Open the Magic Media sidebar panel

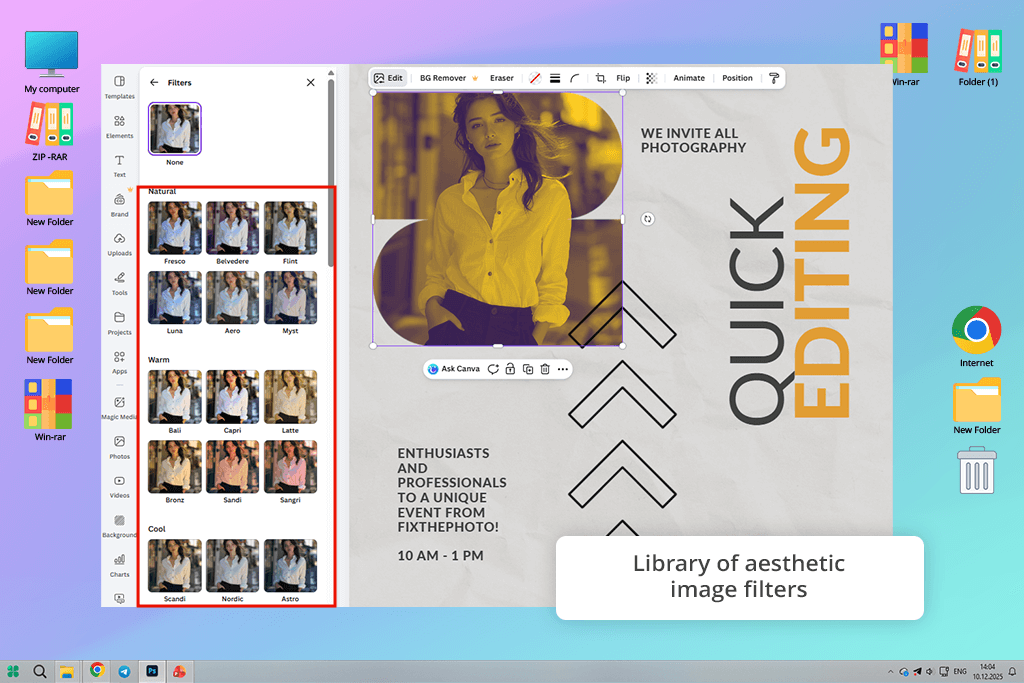(x=120, y=408)
